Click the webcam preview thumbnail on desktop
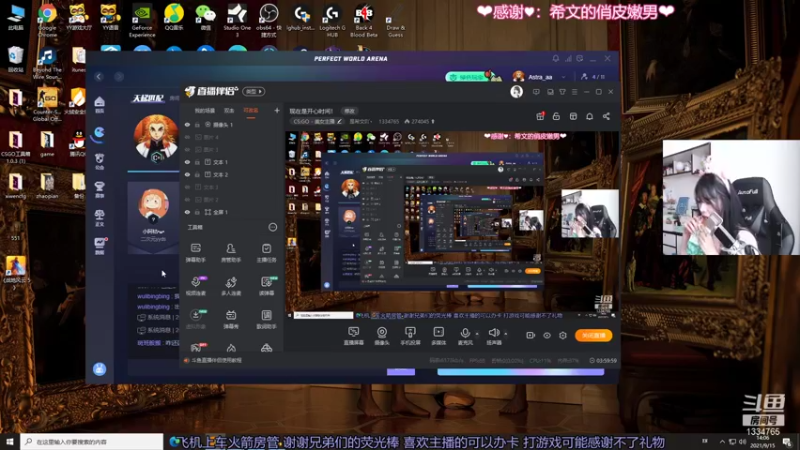 (x=731, y=197)
